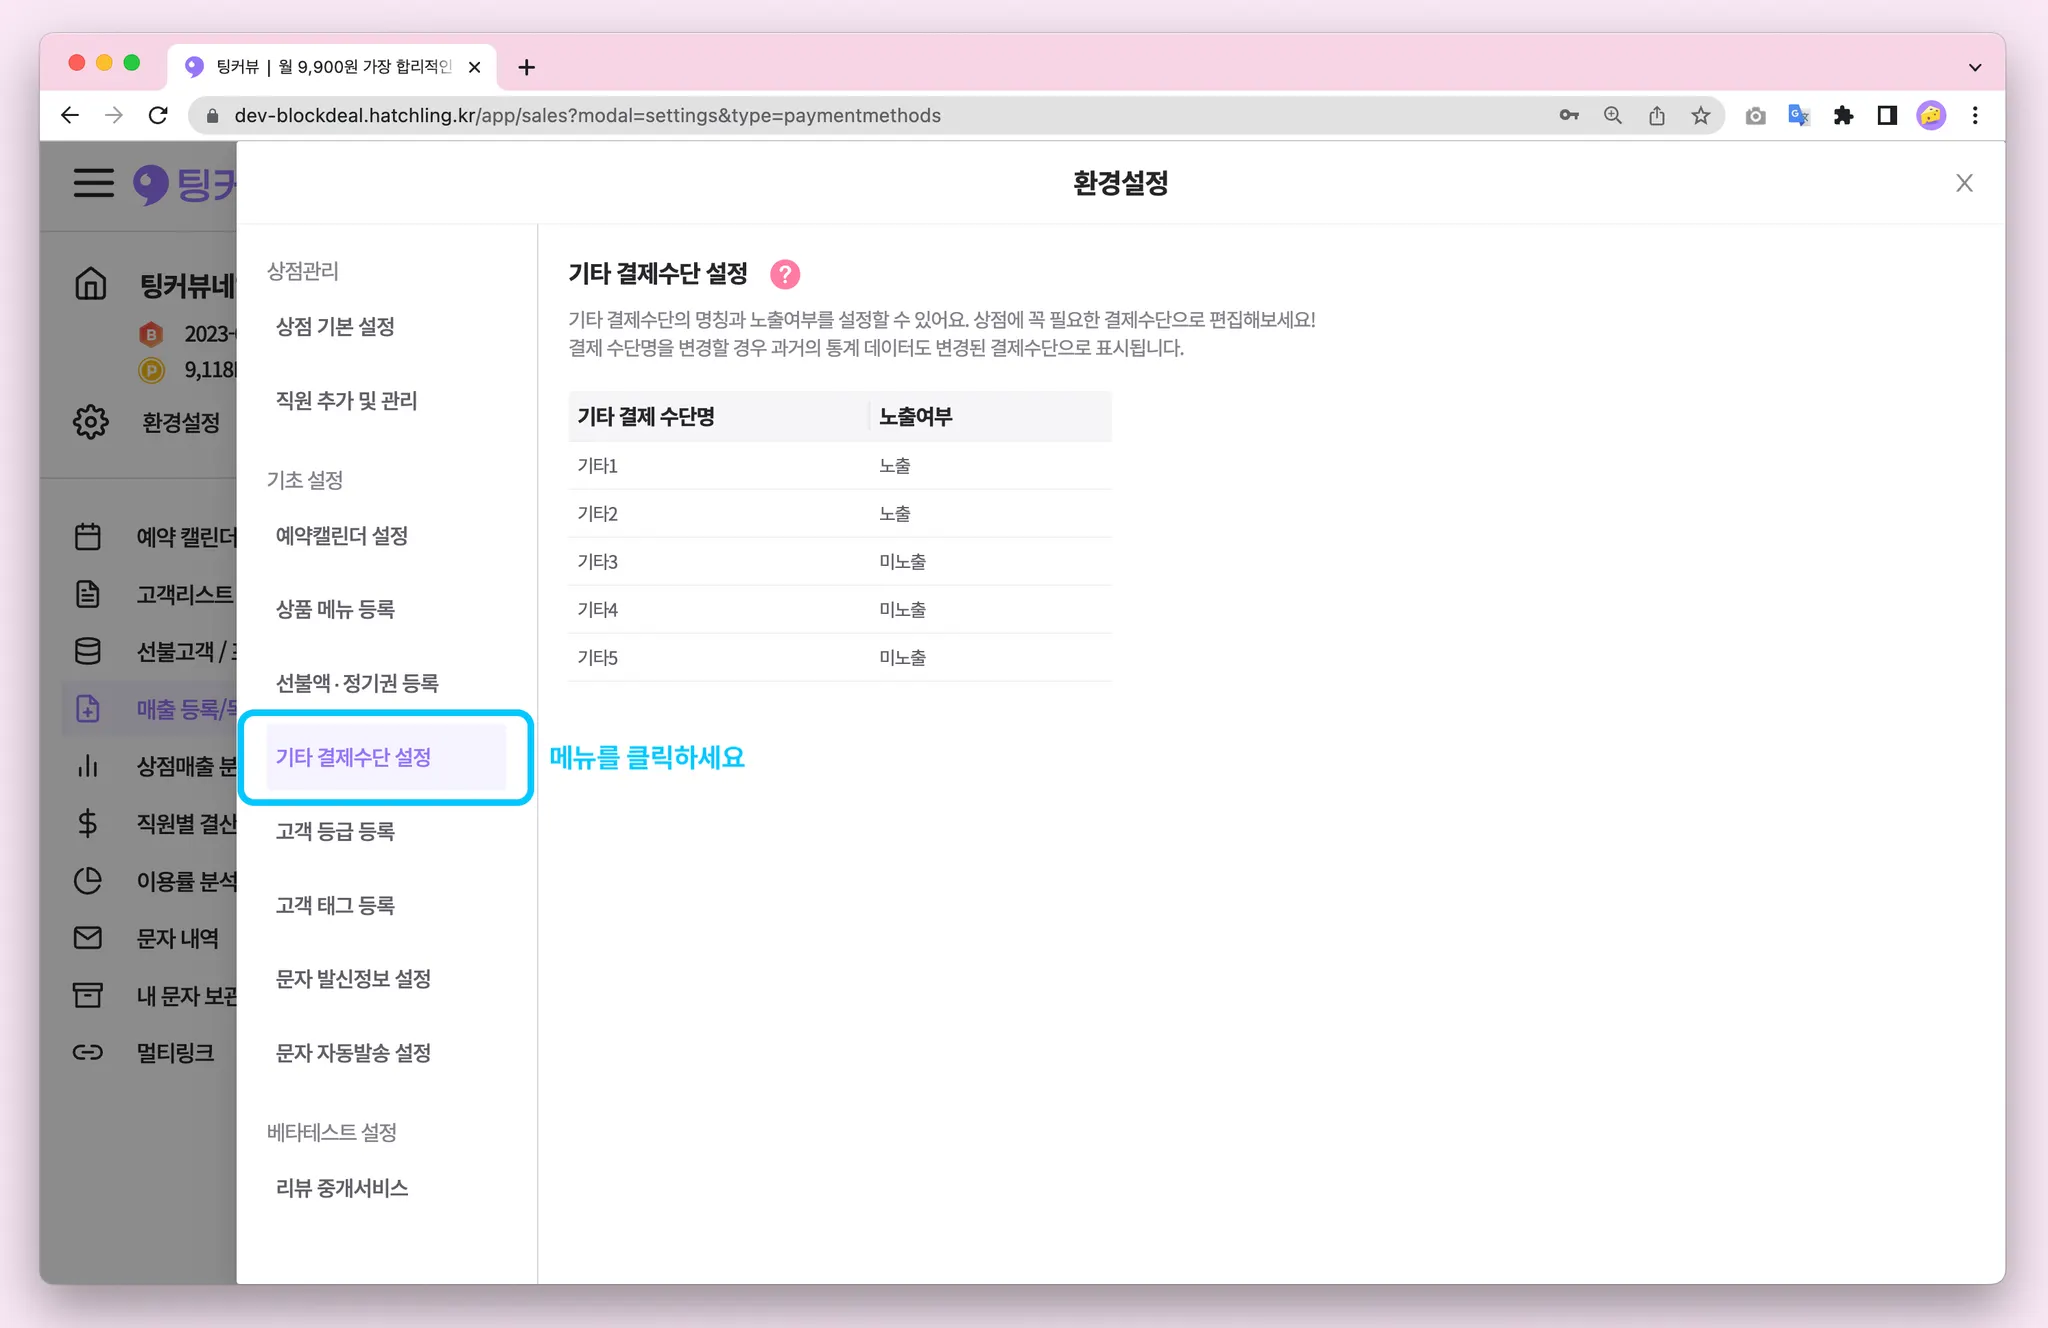Click the 멀티링크 link icon
The height and width of the screenshot is (1328, 2048).
click(88, 1052)
